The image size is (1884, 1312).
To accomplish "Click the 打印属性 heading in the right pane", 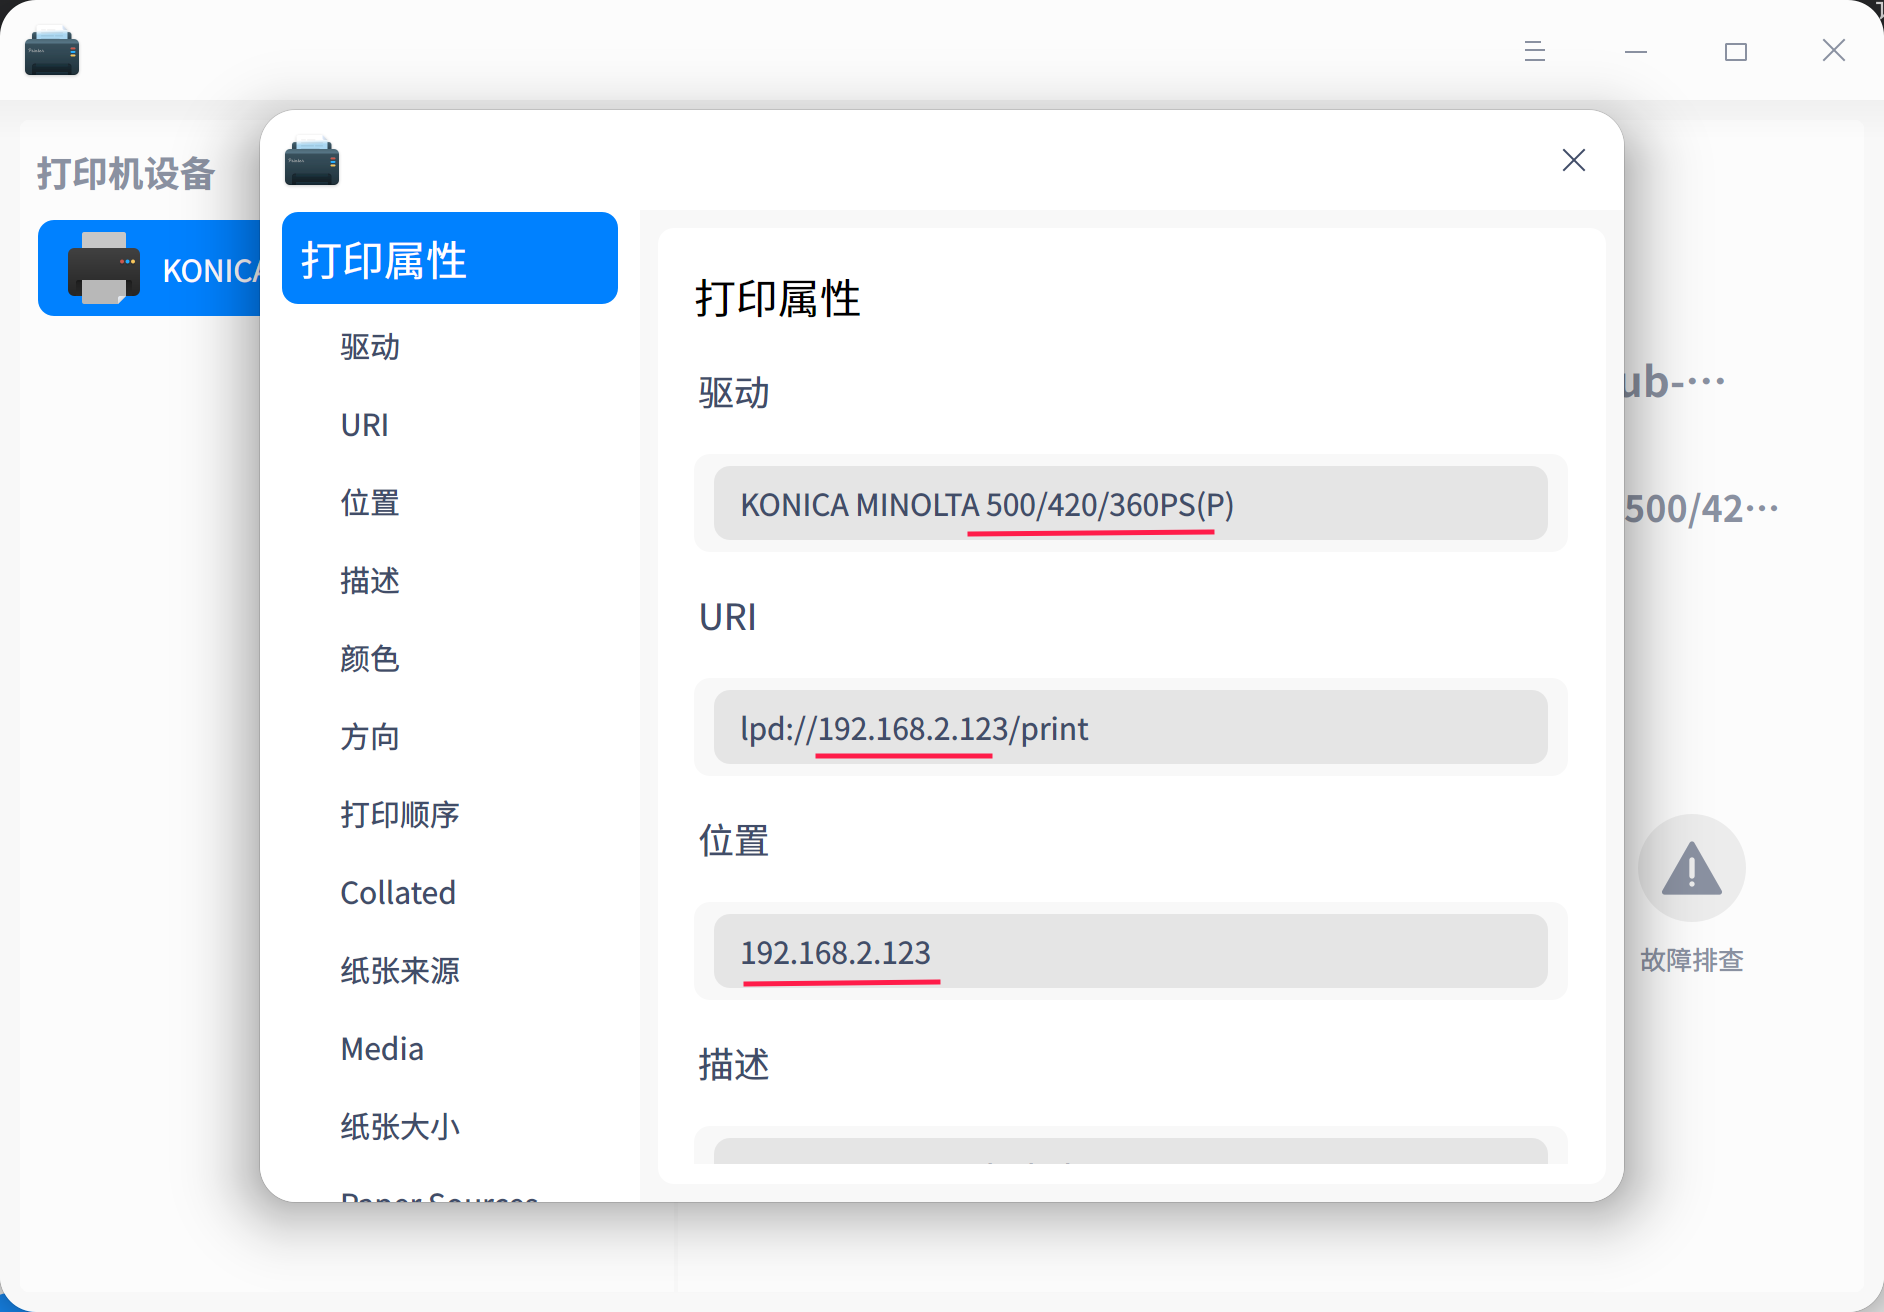I will tap(778, 298).
